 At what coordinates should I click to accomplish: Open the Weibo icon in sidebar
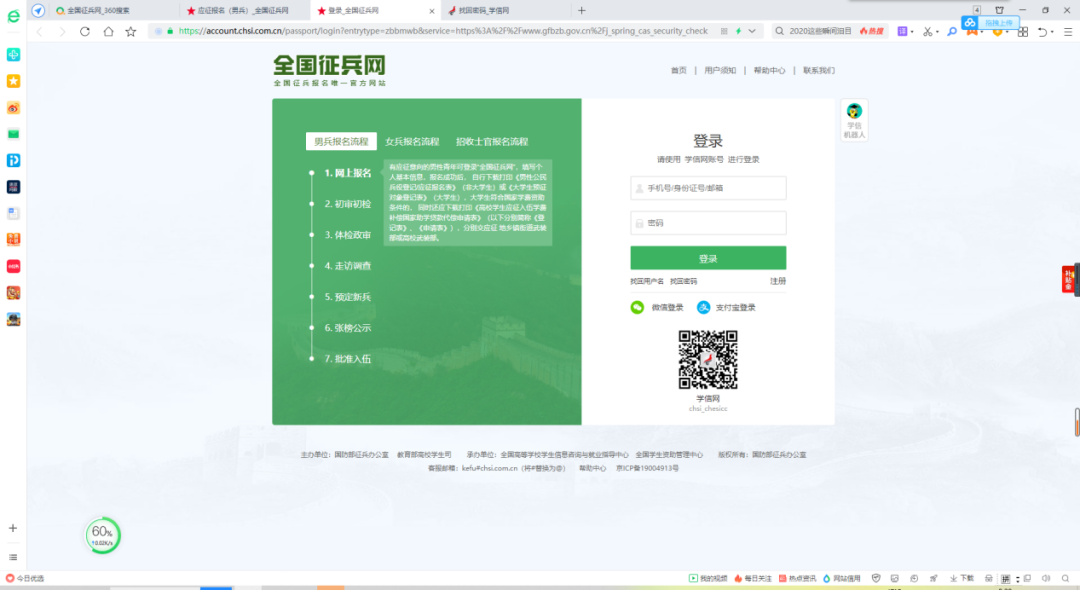[13, 107]
